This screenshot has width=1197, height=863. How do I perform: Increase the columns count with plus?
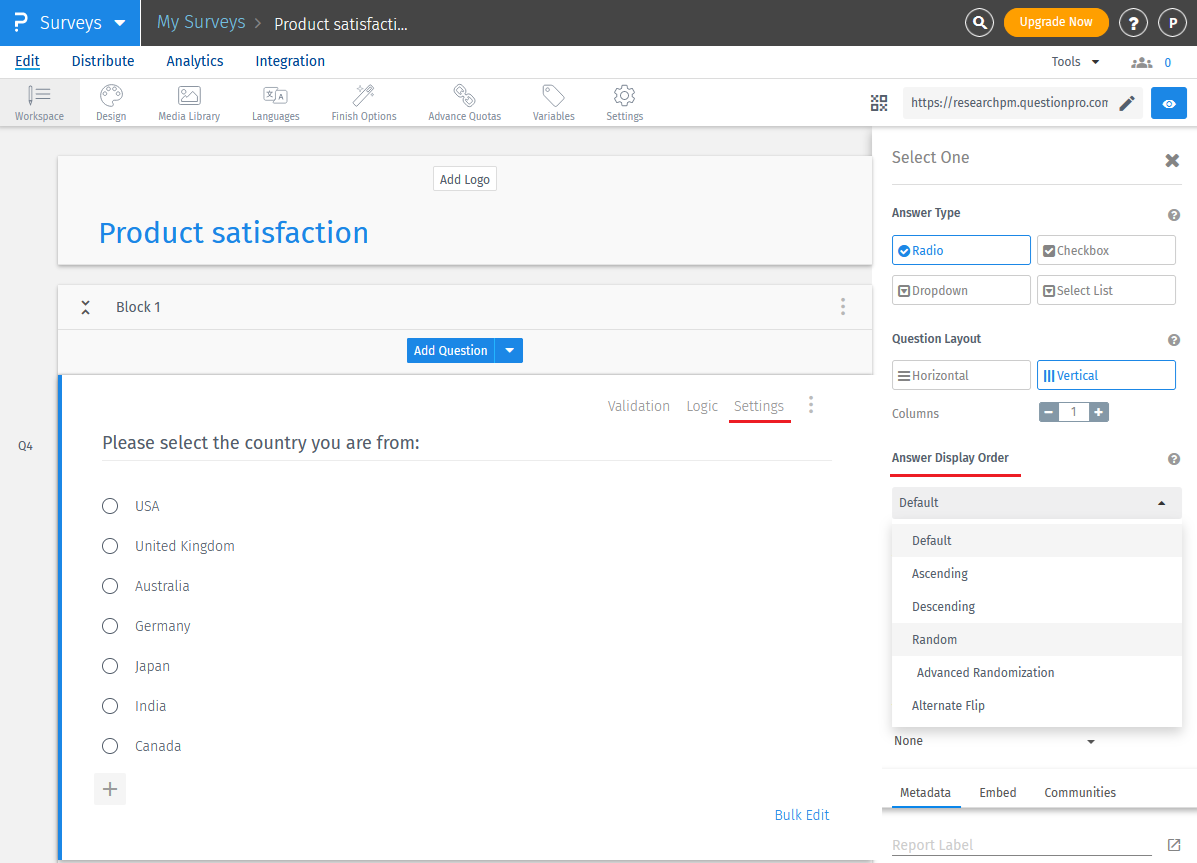tap(1098, 412)
